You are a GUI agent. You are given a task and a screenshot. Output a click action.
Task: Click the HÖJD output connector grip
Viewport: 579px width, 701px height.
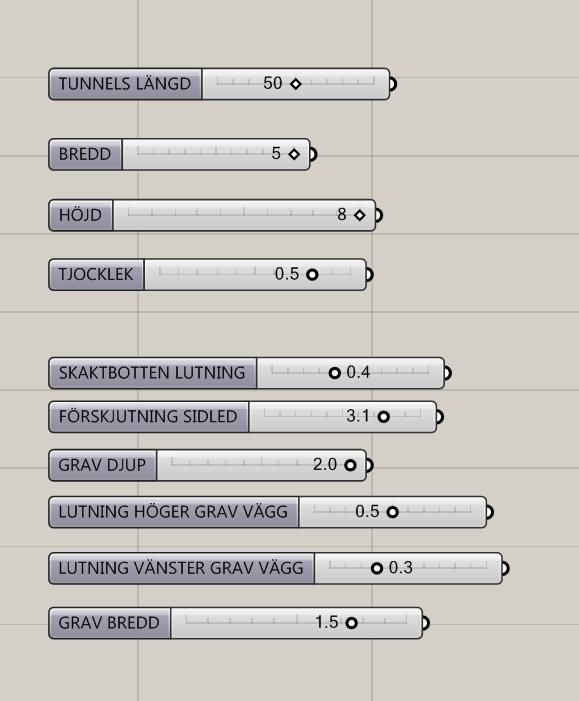378,215
